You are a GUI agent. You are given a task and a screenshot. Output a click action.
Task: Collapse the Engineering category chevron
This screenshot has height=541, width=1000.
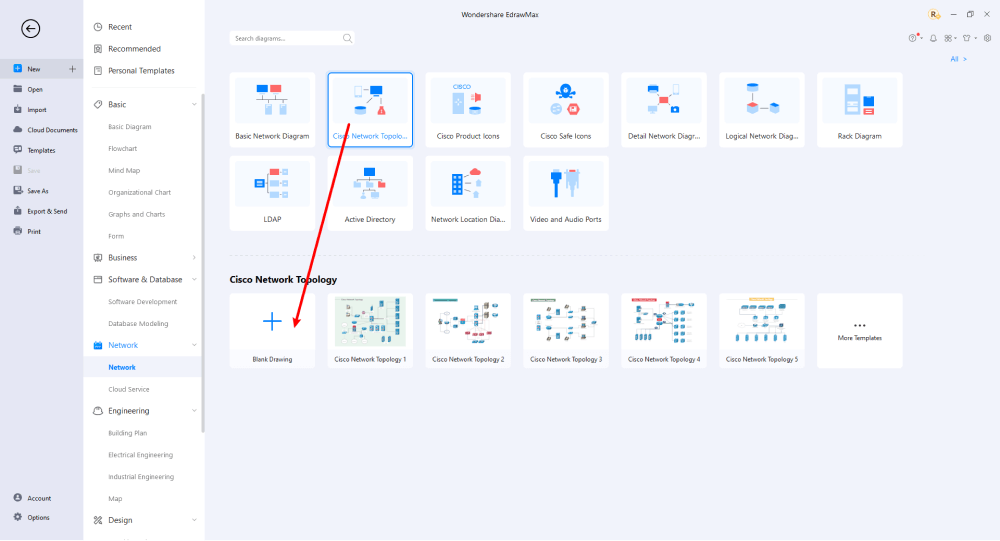(194, 411)
